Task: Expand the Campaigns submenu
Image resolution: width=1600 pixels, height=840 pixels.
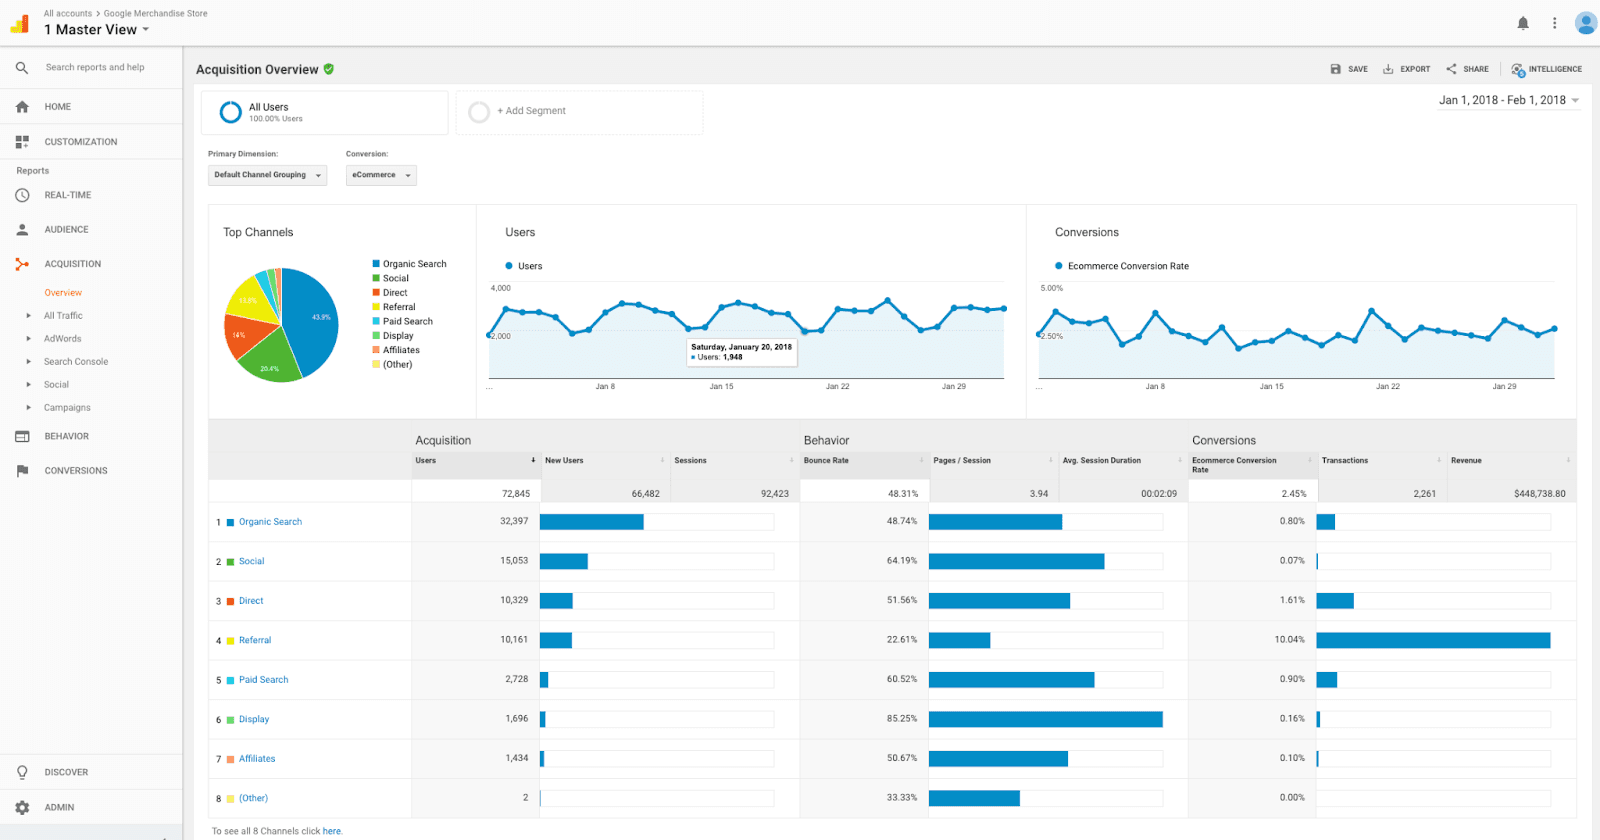Action: 28,408
